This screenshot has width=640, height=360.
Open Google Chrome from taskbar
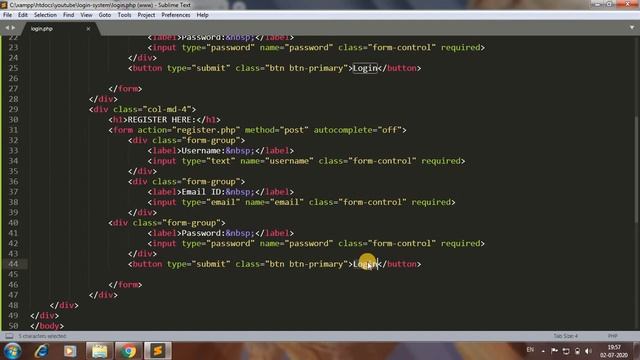coord(128,351)
